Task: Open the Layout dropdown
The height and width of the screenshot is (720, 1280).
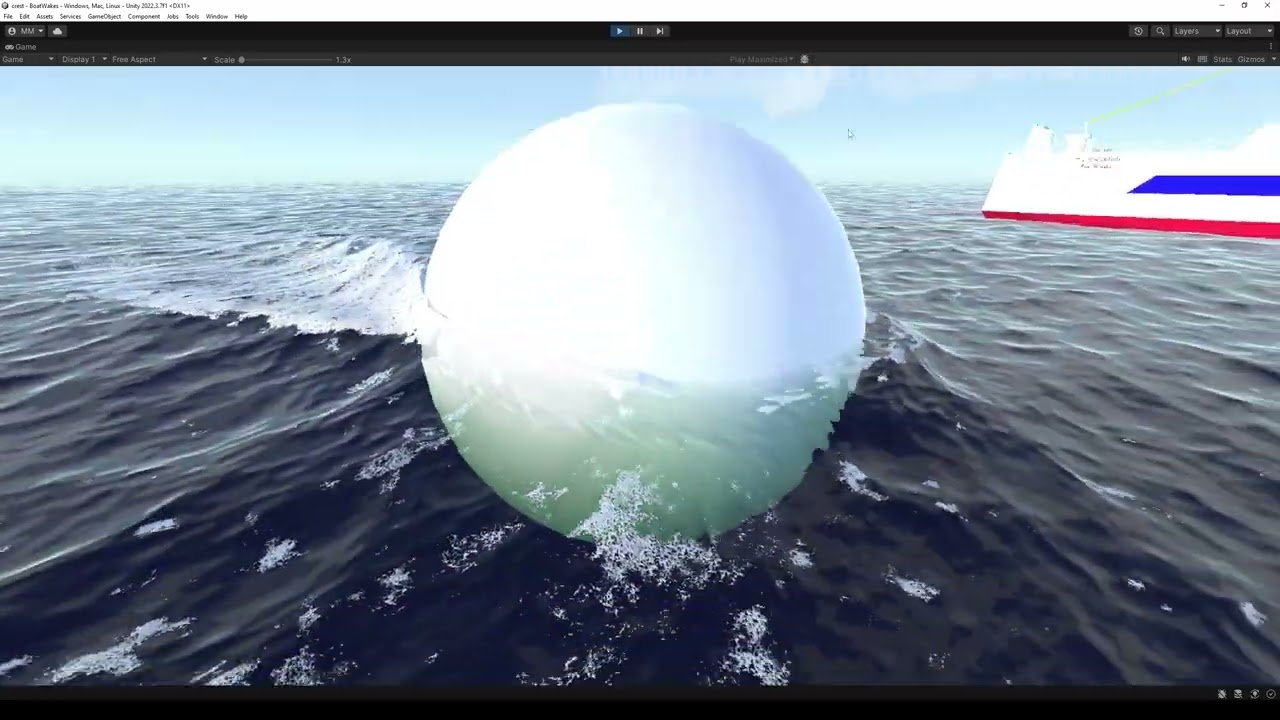Action: (1251, 31)
